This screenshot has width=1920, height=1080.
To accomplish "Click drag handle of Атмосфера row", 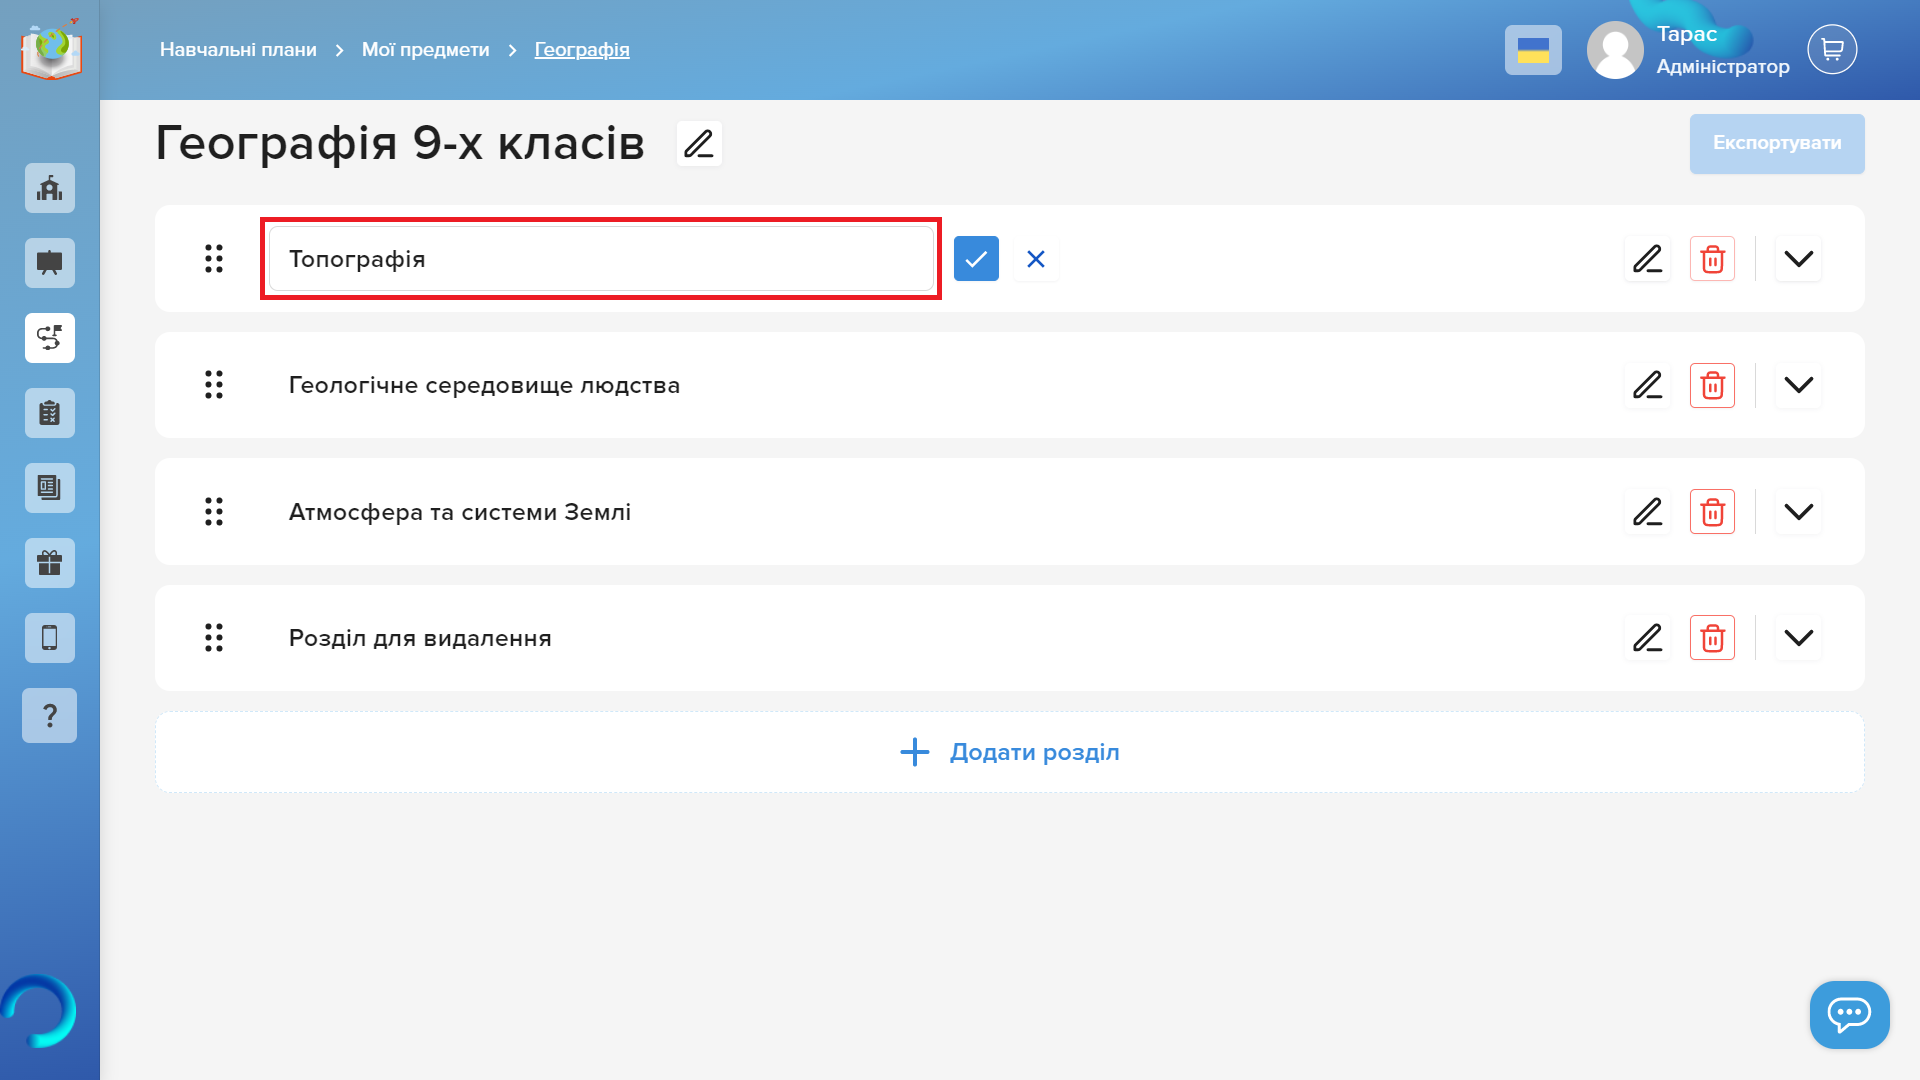I will coord(214,512).
